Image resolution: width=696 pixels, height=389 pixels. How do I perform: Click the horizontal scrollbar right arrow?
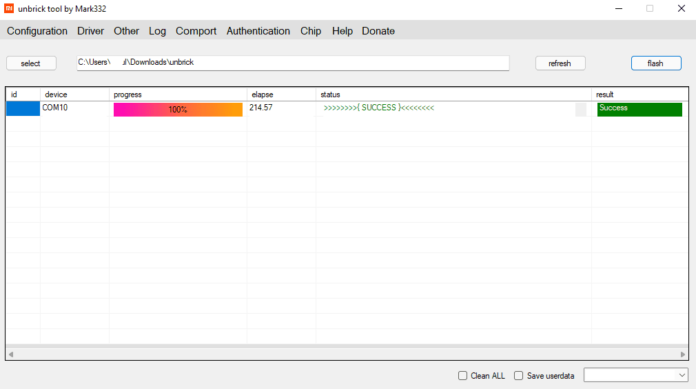(683, 354)
